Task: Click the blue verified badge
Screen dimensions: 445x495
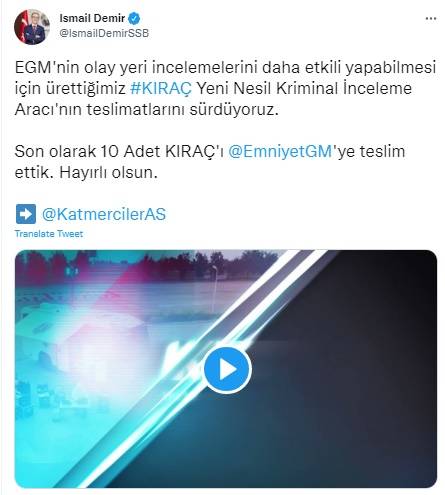Action: tap(134, 18)
